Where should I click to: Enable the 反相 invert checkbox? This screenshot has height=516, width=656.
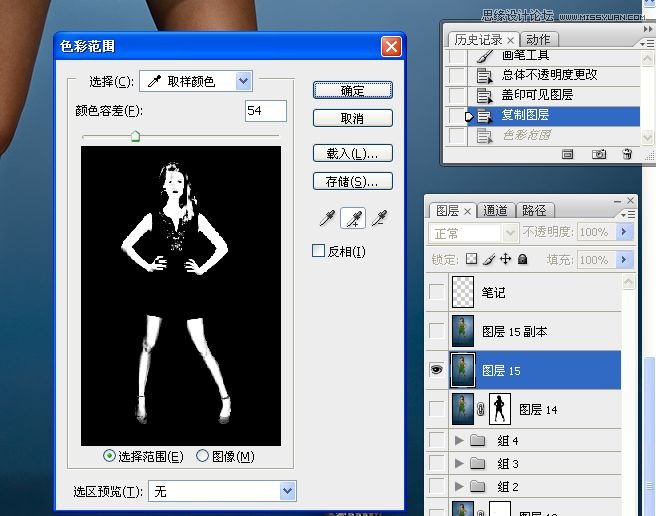318,251
